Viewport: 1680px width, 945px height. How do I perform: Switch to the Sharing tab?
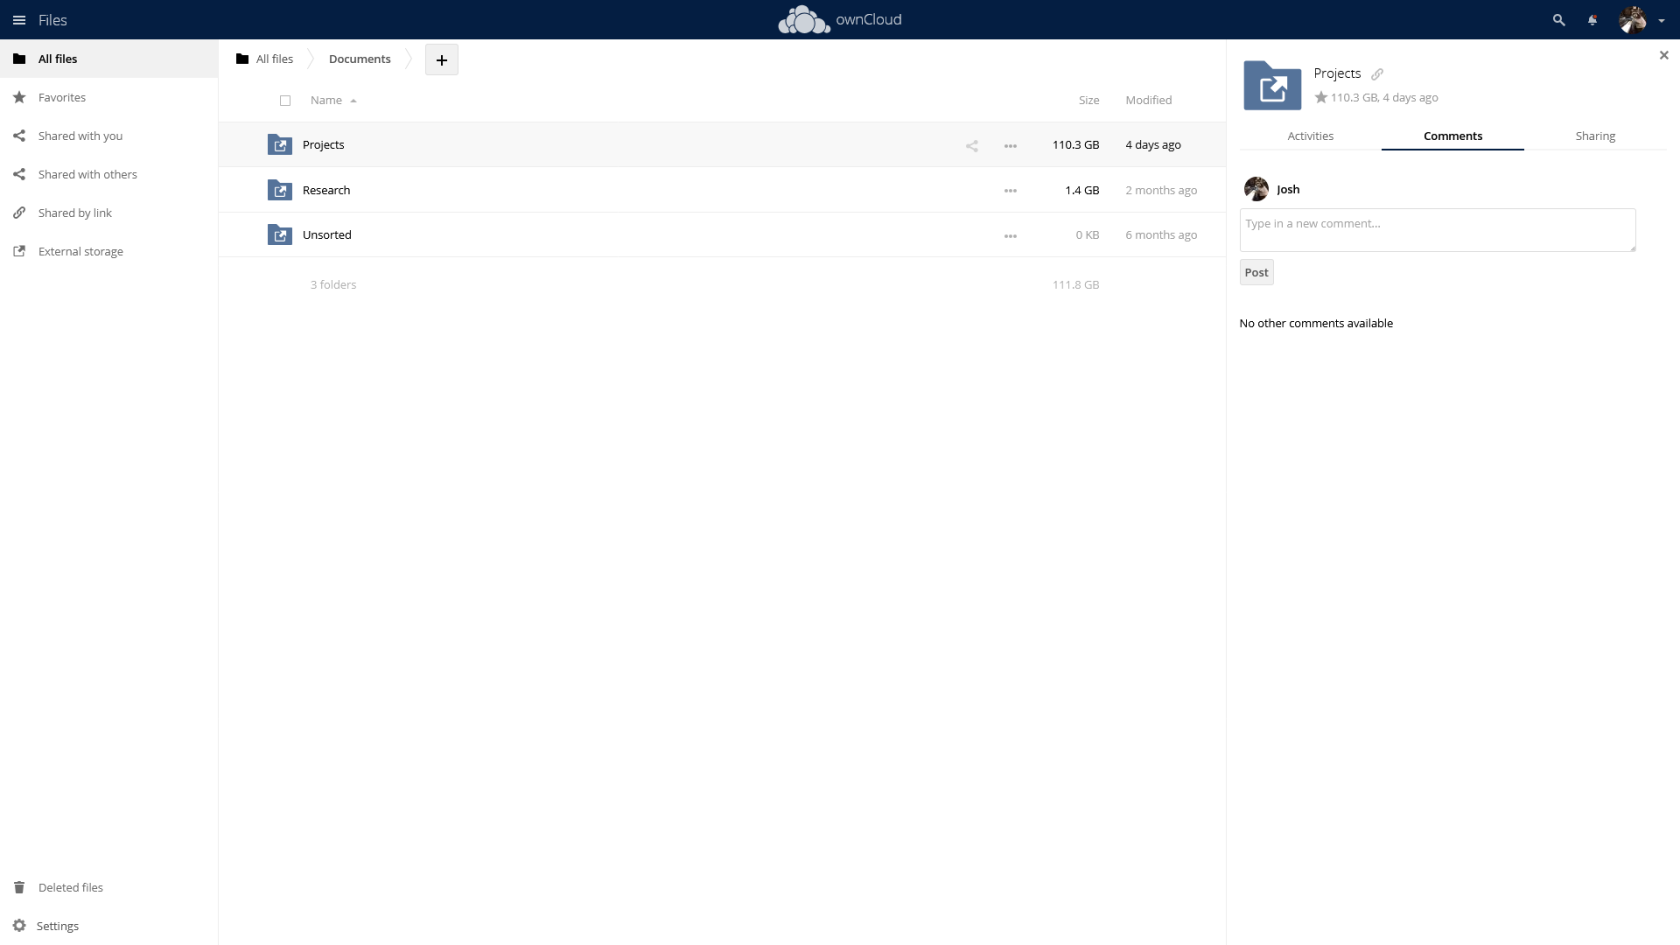tap(1594, 136)
